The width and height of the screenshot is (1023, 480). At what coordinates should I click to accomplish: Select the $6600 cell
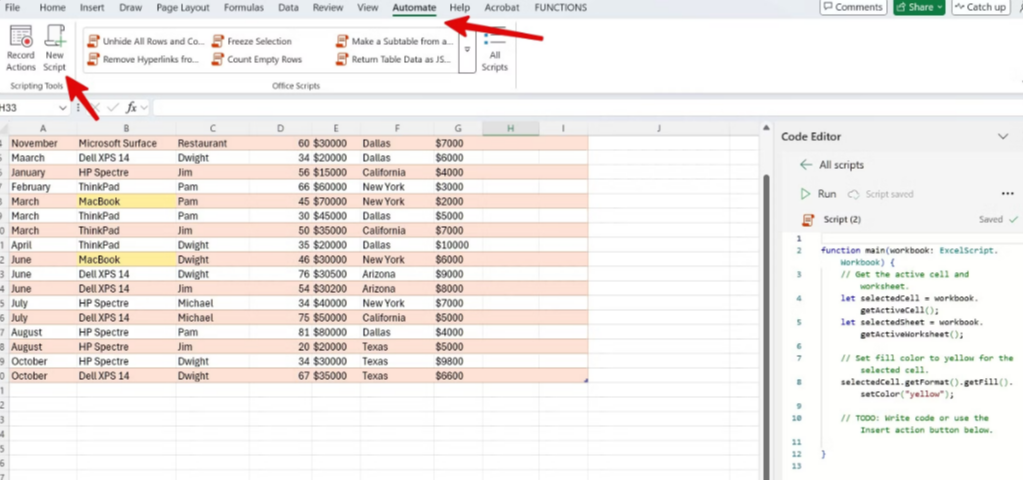pos(458,376)
